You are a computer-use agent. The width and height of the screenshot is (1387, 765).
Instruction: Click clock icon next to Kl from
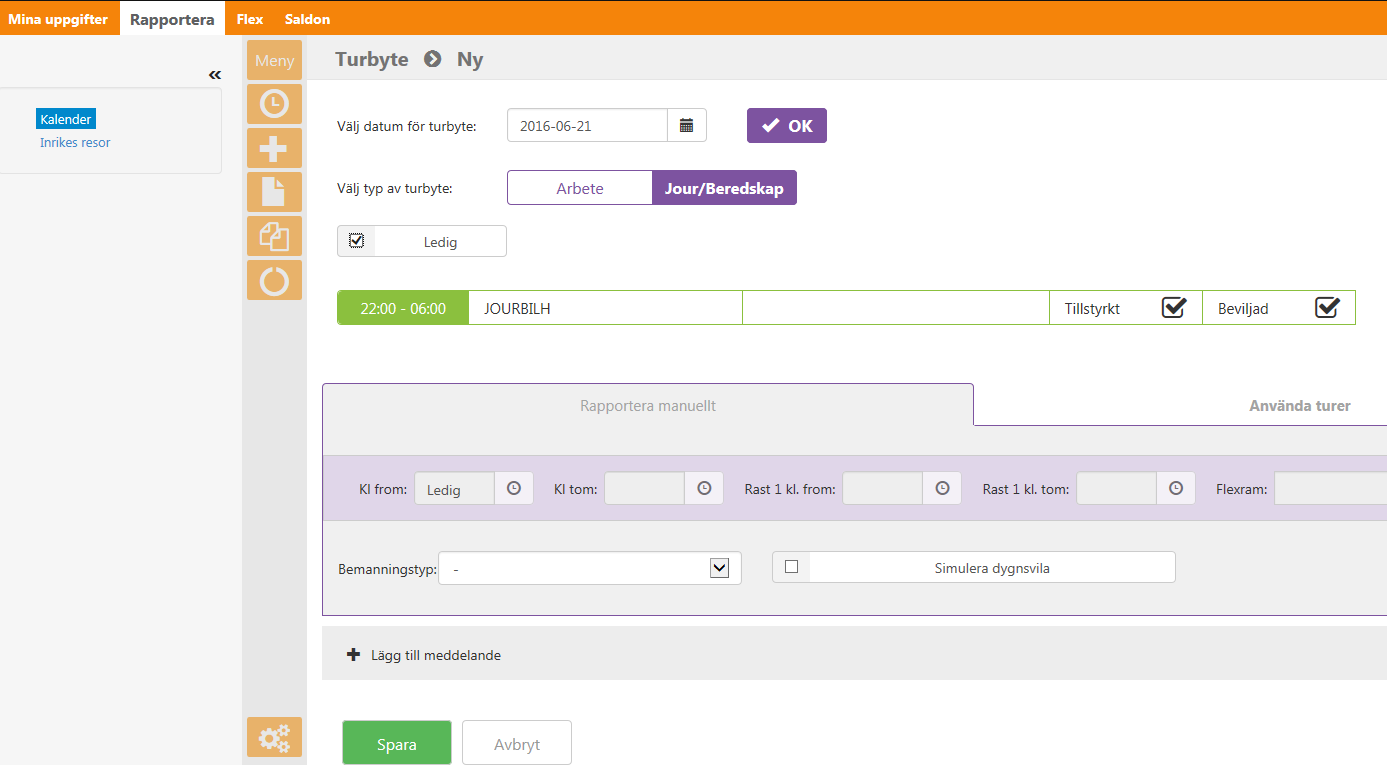click(x=514, y=488)
